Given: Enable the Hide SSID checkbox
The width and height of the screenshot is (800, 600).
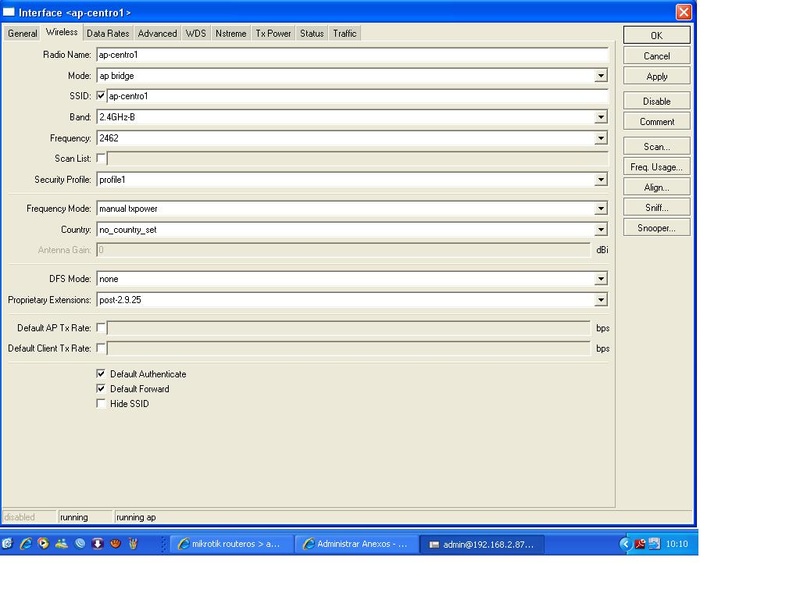Looking at the screenshot, I should pyautogui.click(x=101, y=403).
